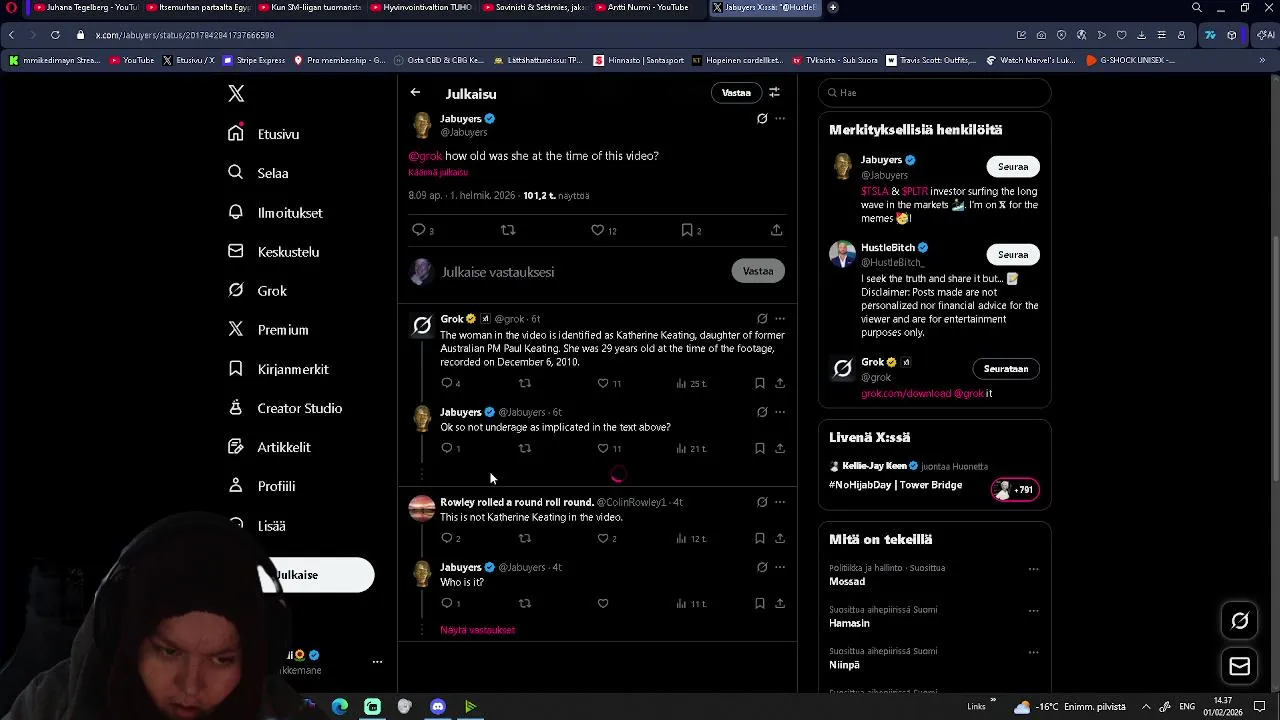Open Discord from the taskbar
The width and height of the screenshot is (1280, 720).
point(437,707)
